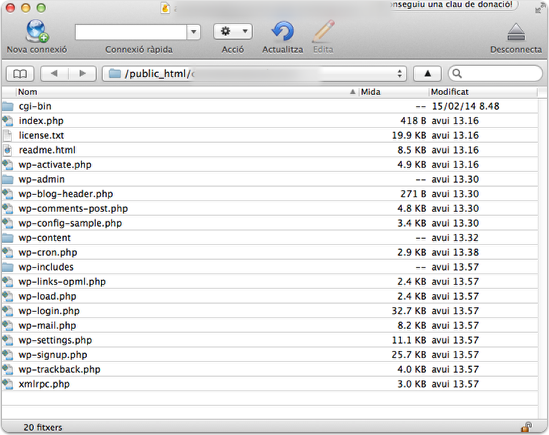The image size is (549, 435).
Task: Open the Connexió ràpida dropdown arrow
Action: (x=193, y=32)
